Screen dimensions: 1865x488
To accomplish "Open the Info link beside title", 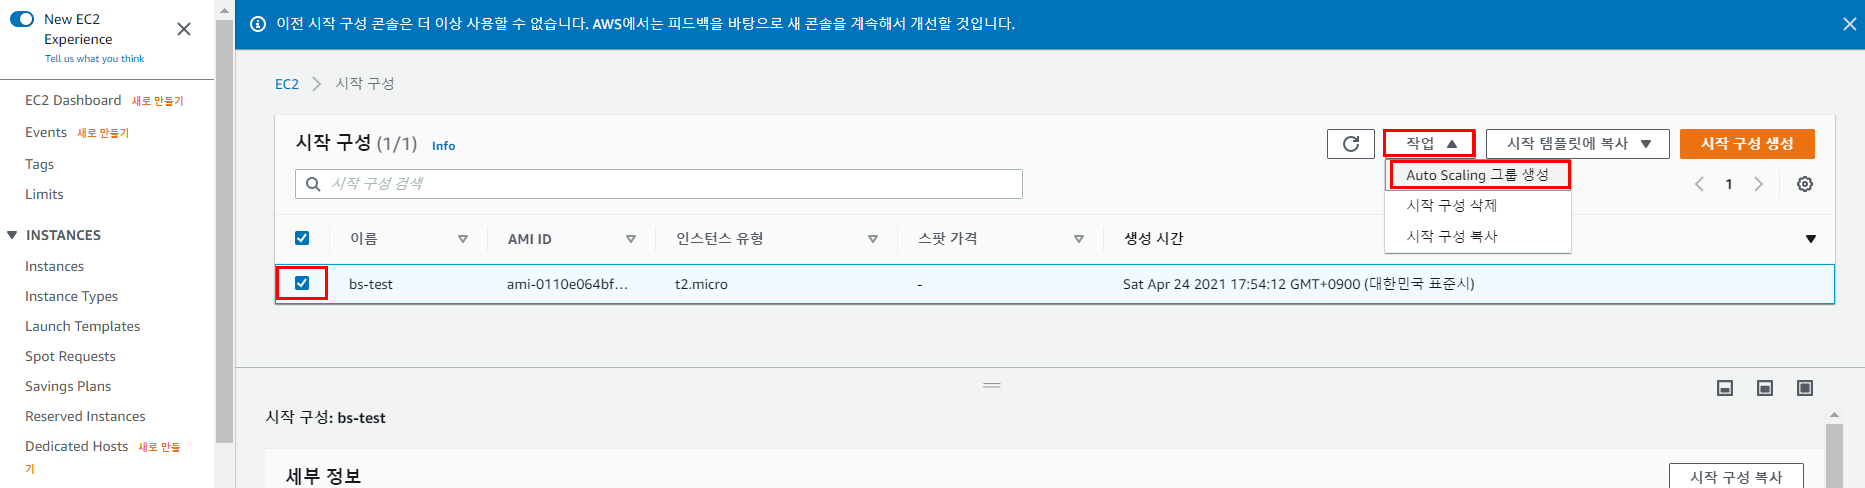I will [443, 146].
